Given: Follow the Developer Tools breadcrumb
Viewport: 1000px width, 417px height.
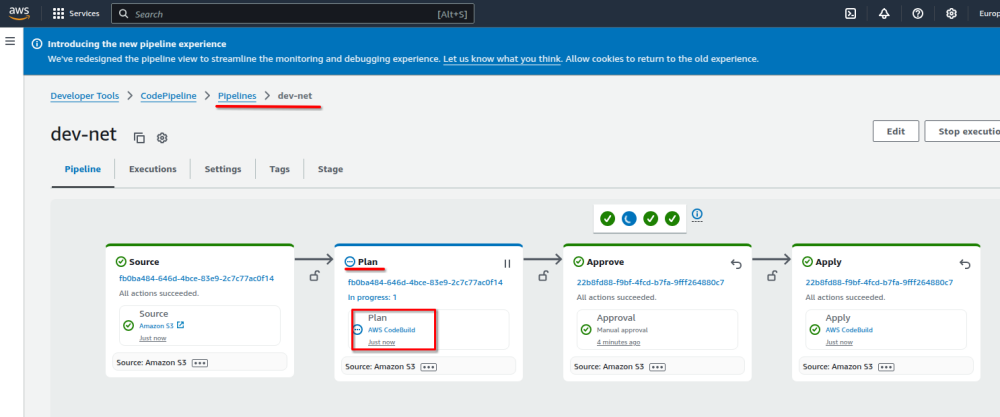Looking at the screenshot, I should click(85, 96).
